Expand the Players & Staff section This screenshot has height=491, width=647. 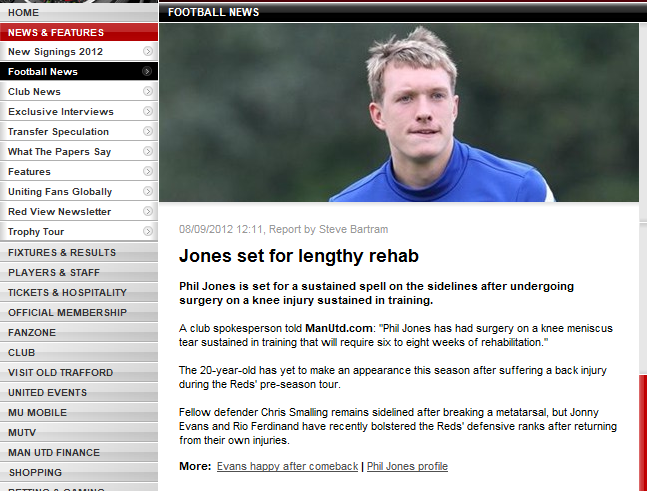[79, 273]
